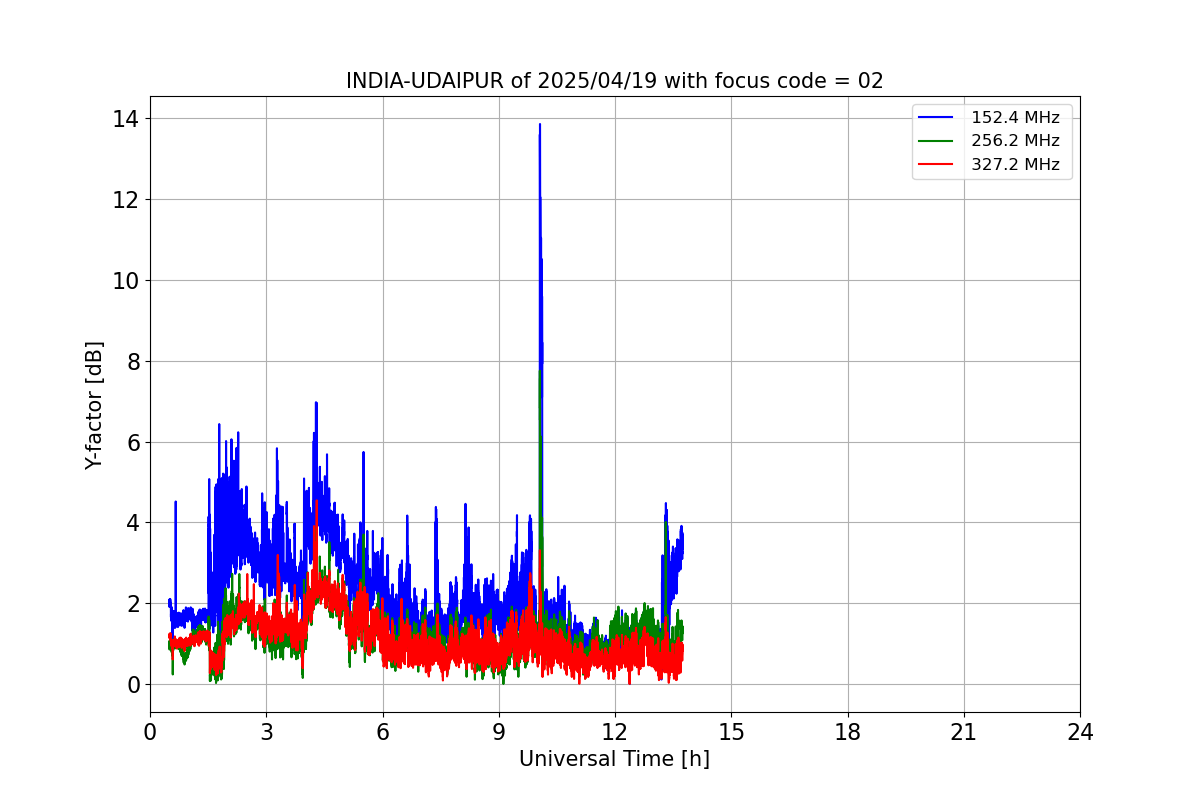Click x-axis tick label 6
The width and height of the screenshot is (1200, 800).
point(383,732)
